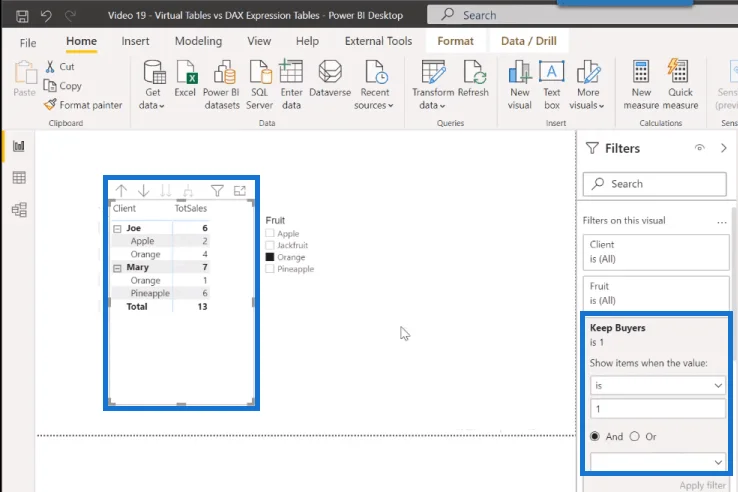Import data from Excel
This screenshot has width=738, height=492.
(185, 79)
